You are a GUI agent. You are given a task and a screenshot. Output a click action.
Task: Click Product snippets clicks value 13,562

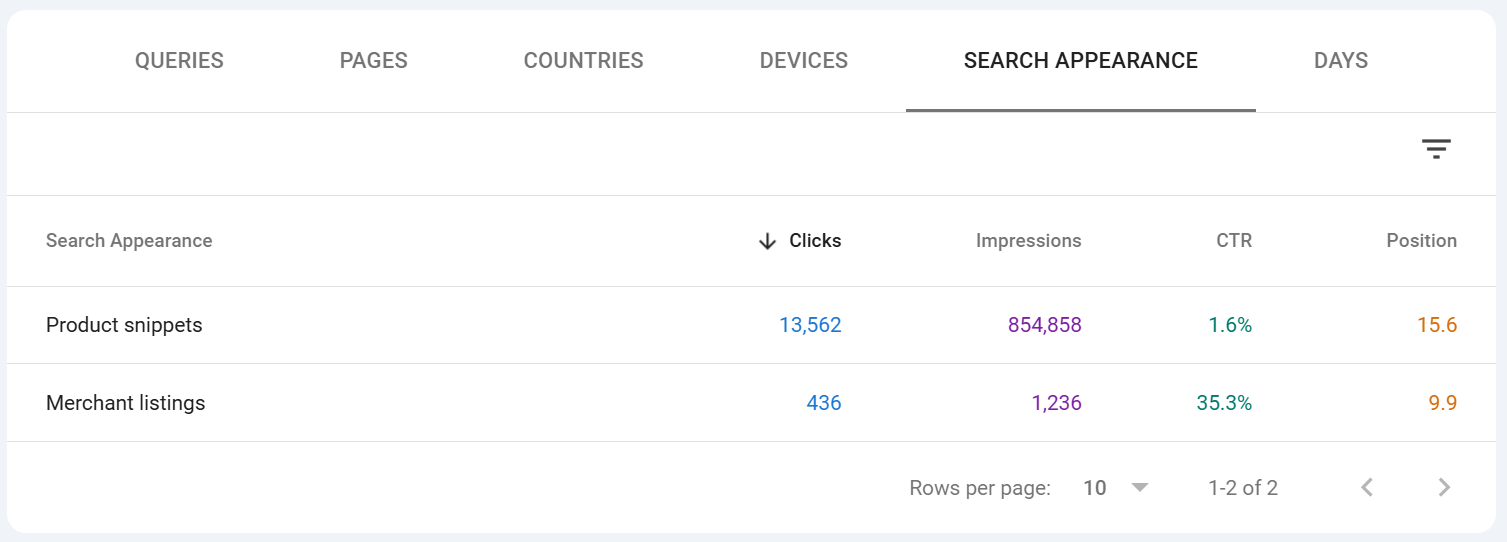click(810, 325)
